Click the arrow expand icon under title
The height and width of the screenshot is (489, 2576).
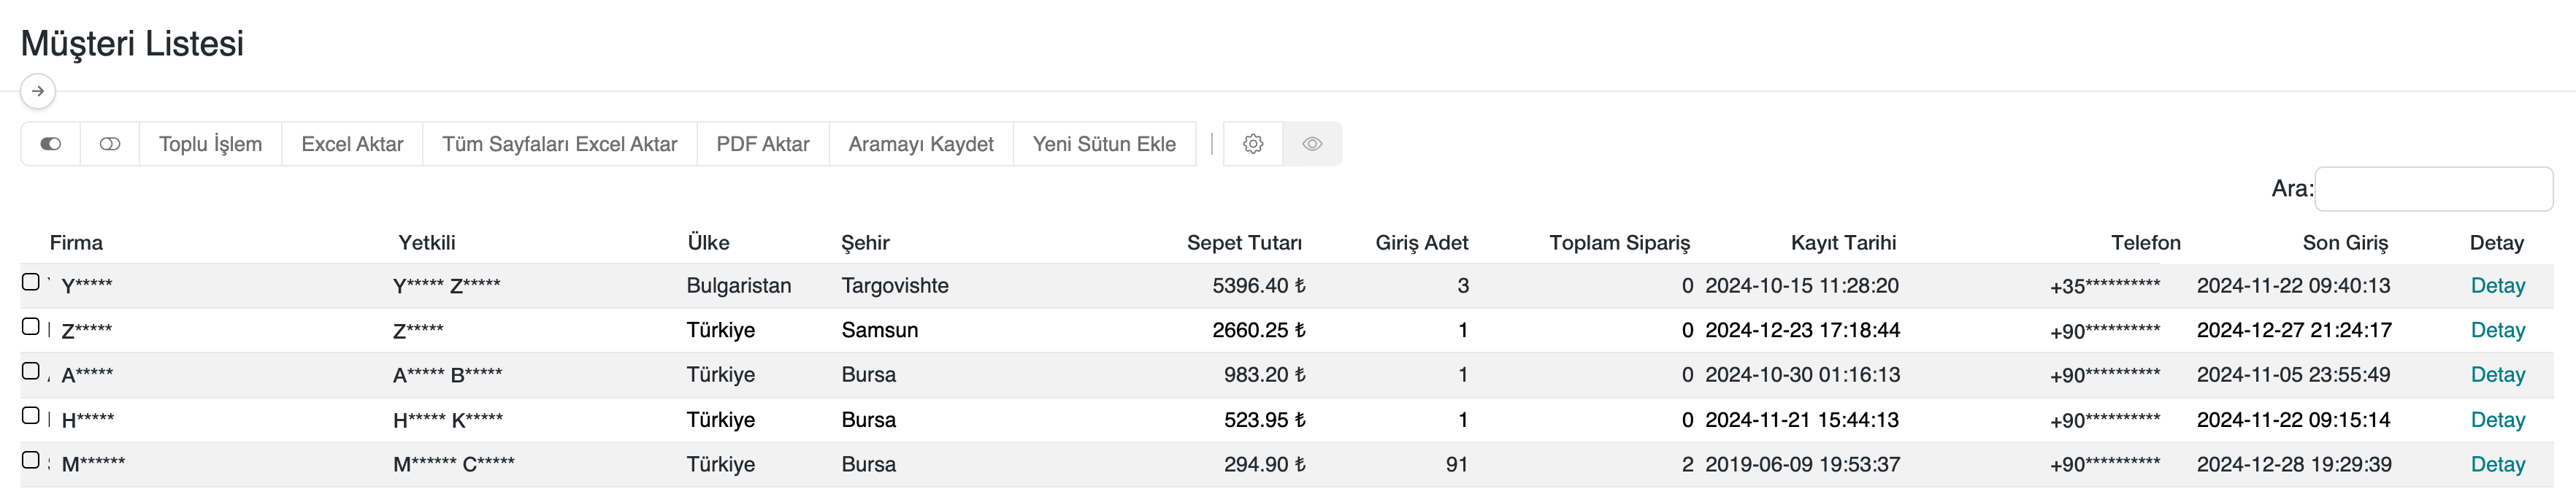[x=38, y=91]
